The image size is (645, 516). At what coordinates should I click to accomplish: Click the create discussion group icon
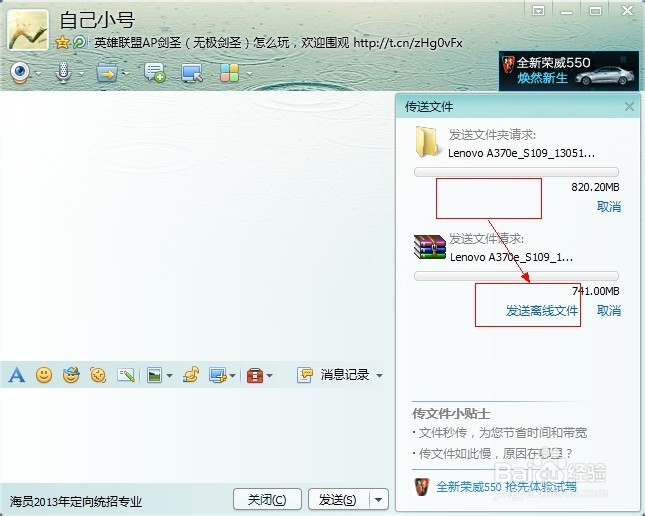155,72
